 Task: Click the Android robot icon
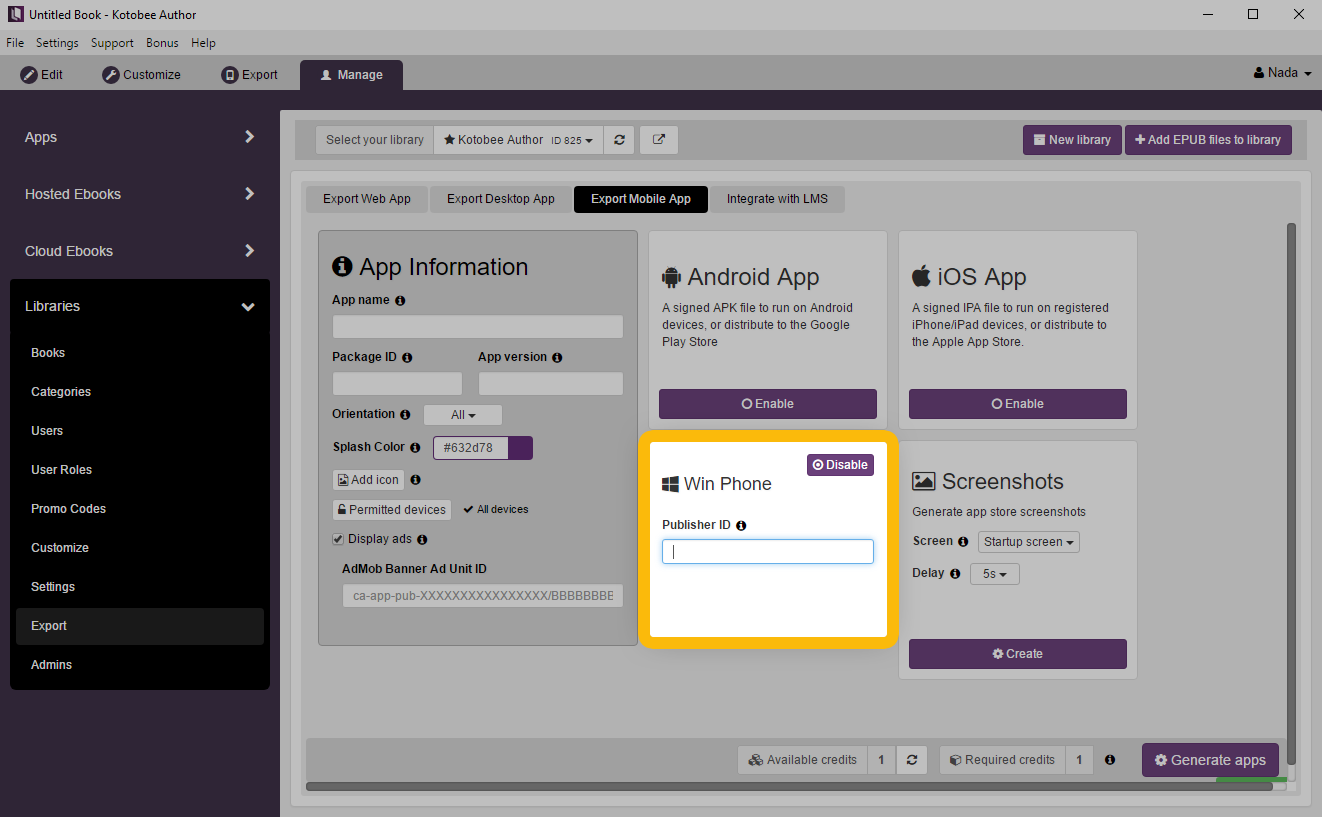coord(671,277)
